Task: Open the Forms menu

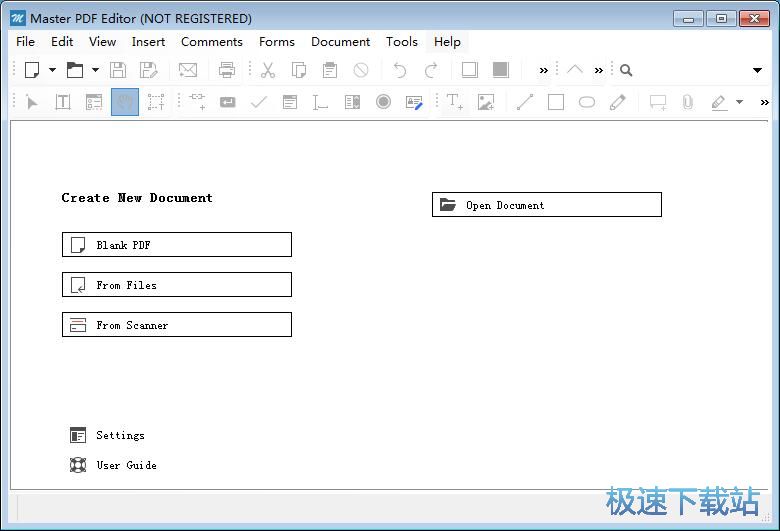Action: [x=277, y=42]
